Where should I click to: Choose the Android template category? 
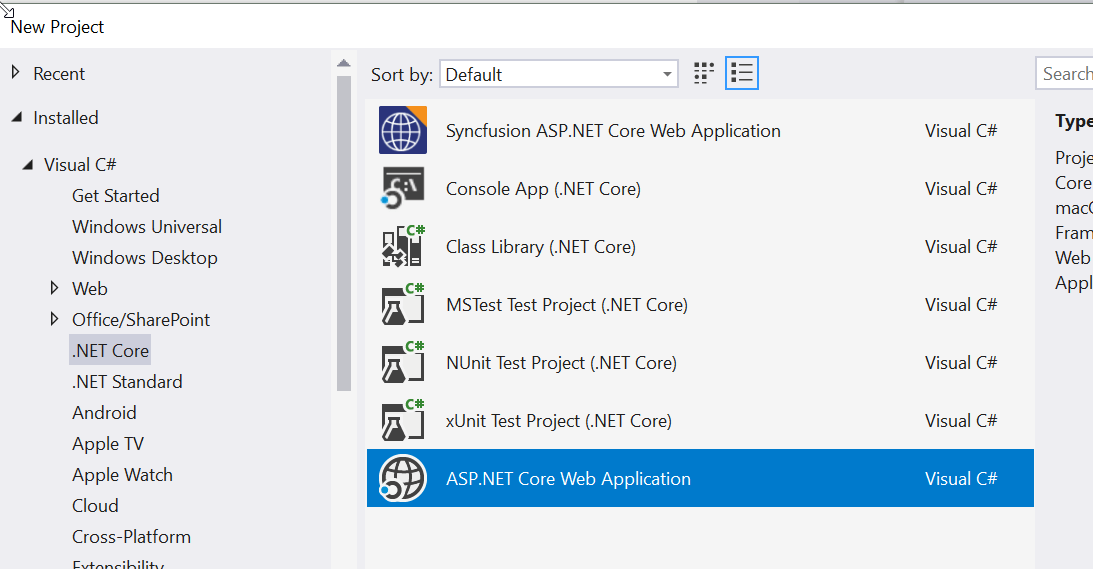coord(104,412)
